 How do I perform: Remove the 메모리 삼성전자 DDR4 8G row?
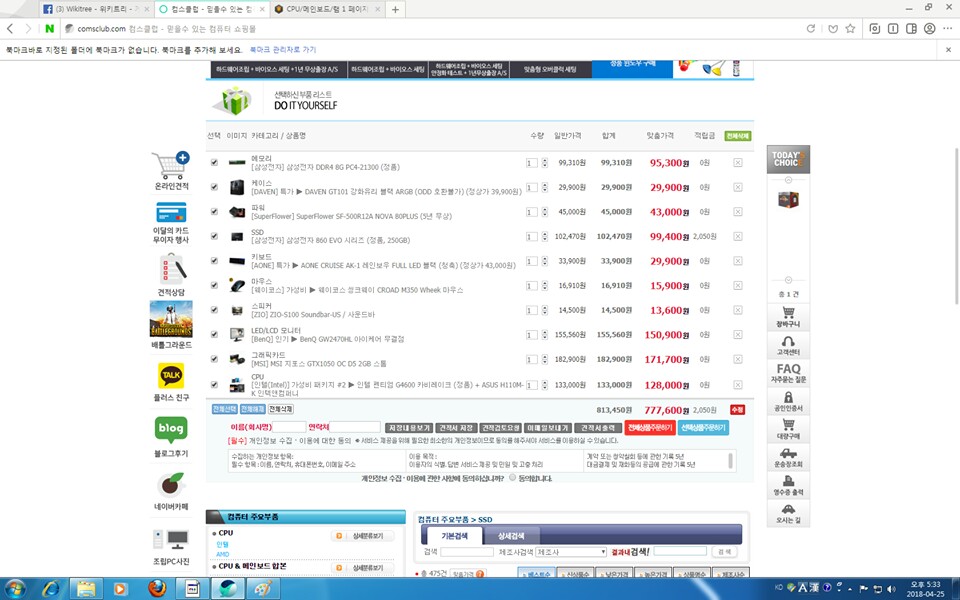coord(738,163)
